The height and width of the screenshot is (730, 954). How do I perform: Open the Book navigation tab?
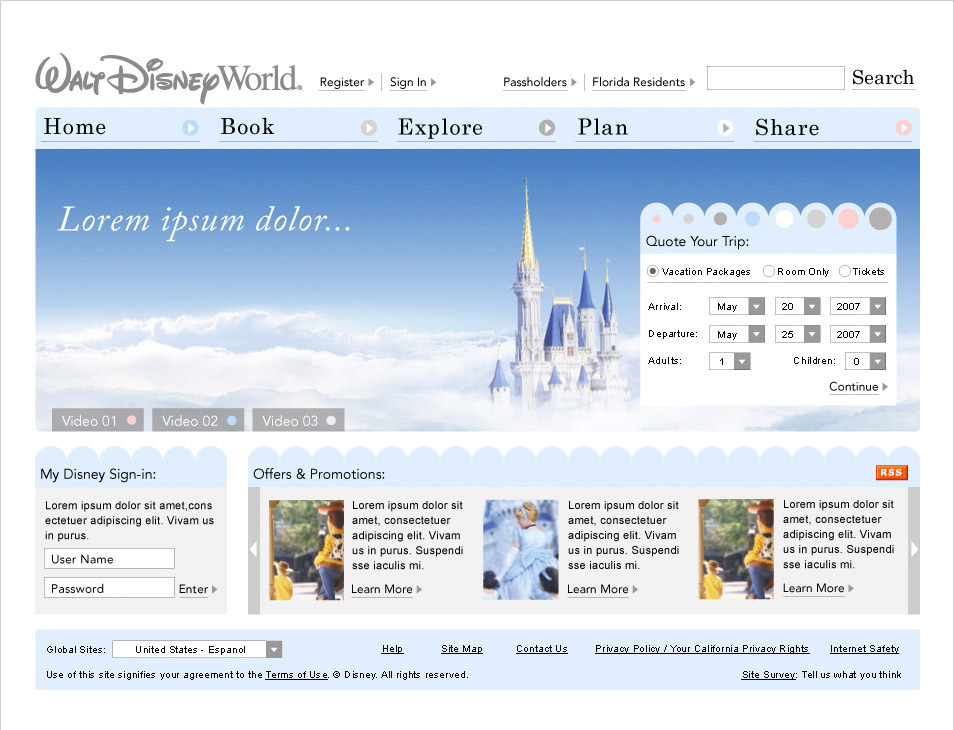coord(299,128)
